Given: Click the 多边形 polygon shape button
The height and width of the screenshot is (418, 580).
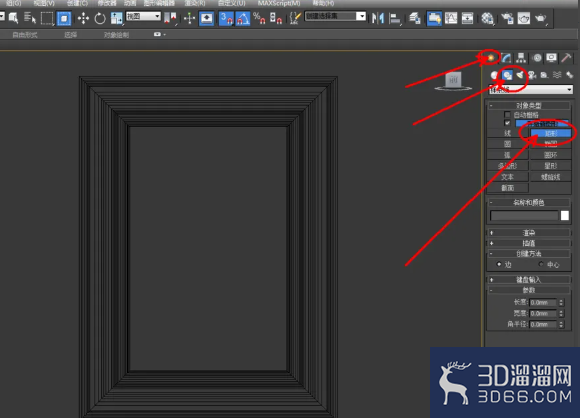Looking at the screenshot, I should point(508,166).
